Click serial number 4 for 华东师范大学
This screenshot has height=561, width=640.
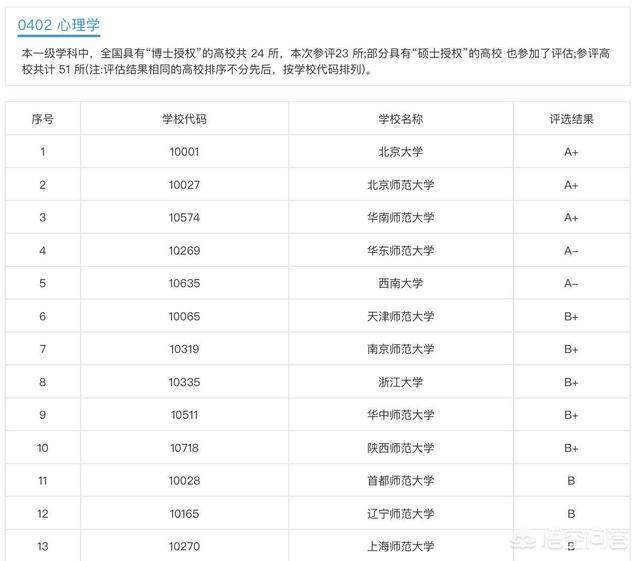click(x=42, y=251)
